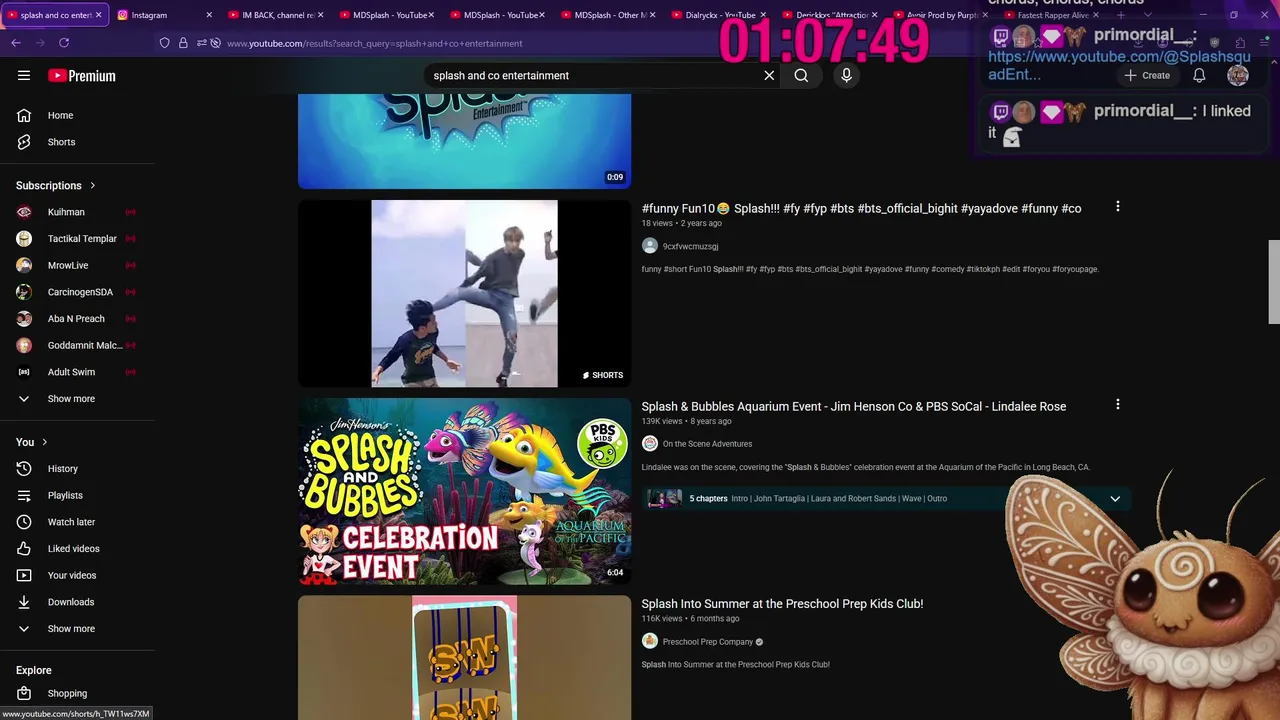Screen dimensions: 1280x720
Task: Open the Preschool Prep Company channel avatar
Action: click(x=650, y=642)
